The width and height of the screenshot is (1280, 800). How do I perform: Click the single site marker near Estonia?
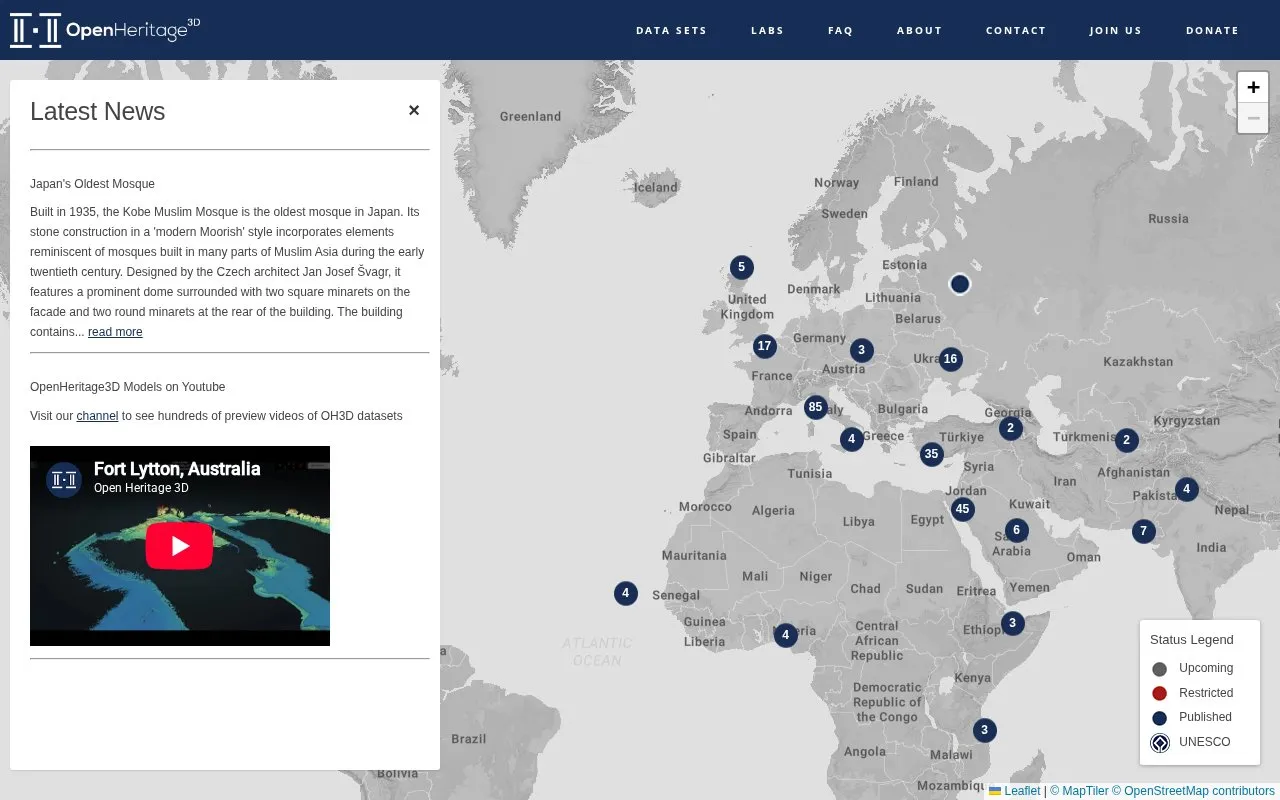960,284
